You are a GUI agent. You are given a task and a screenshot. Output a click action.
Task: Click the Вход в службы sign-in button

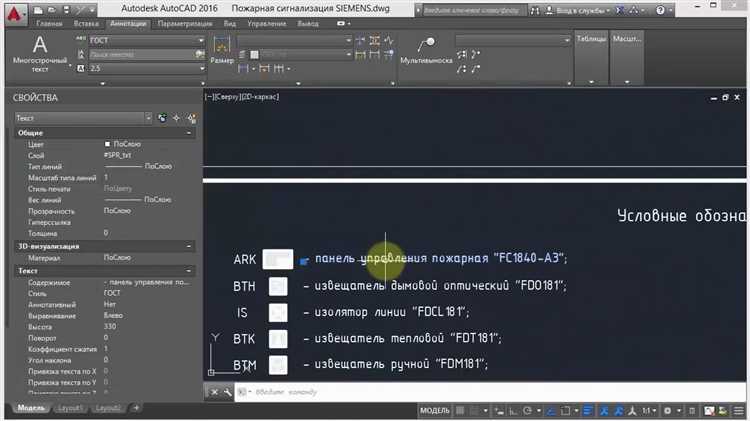pos(578,10)
